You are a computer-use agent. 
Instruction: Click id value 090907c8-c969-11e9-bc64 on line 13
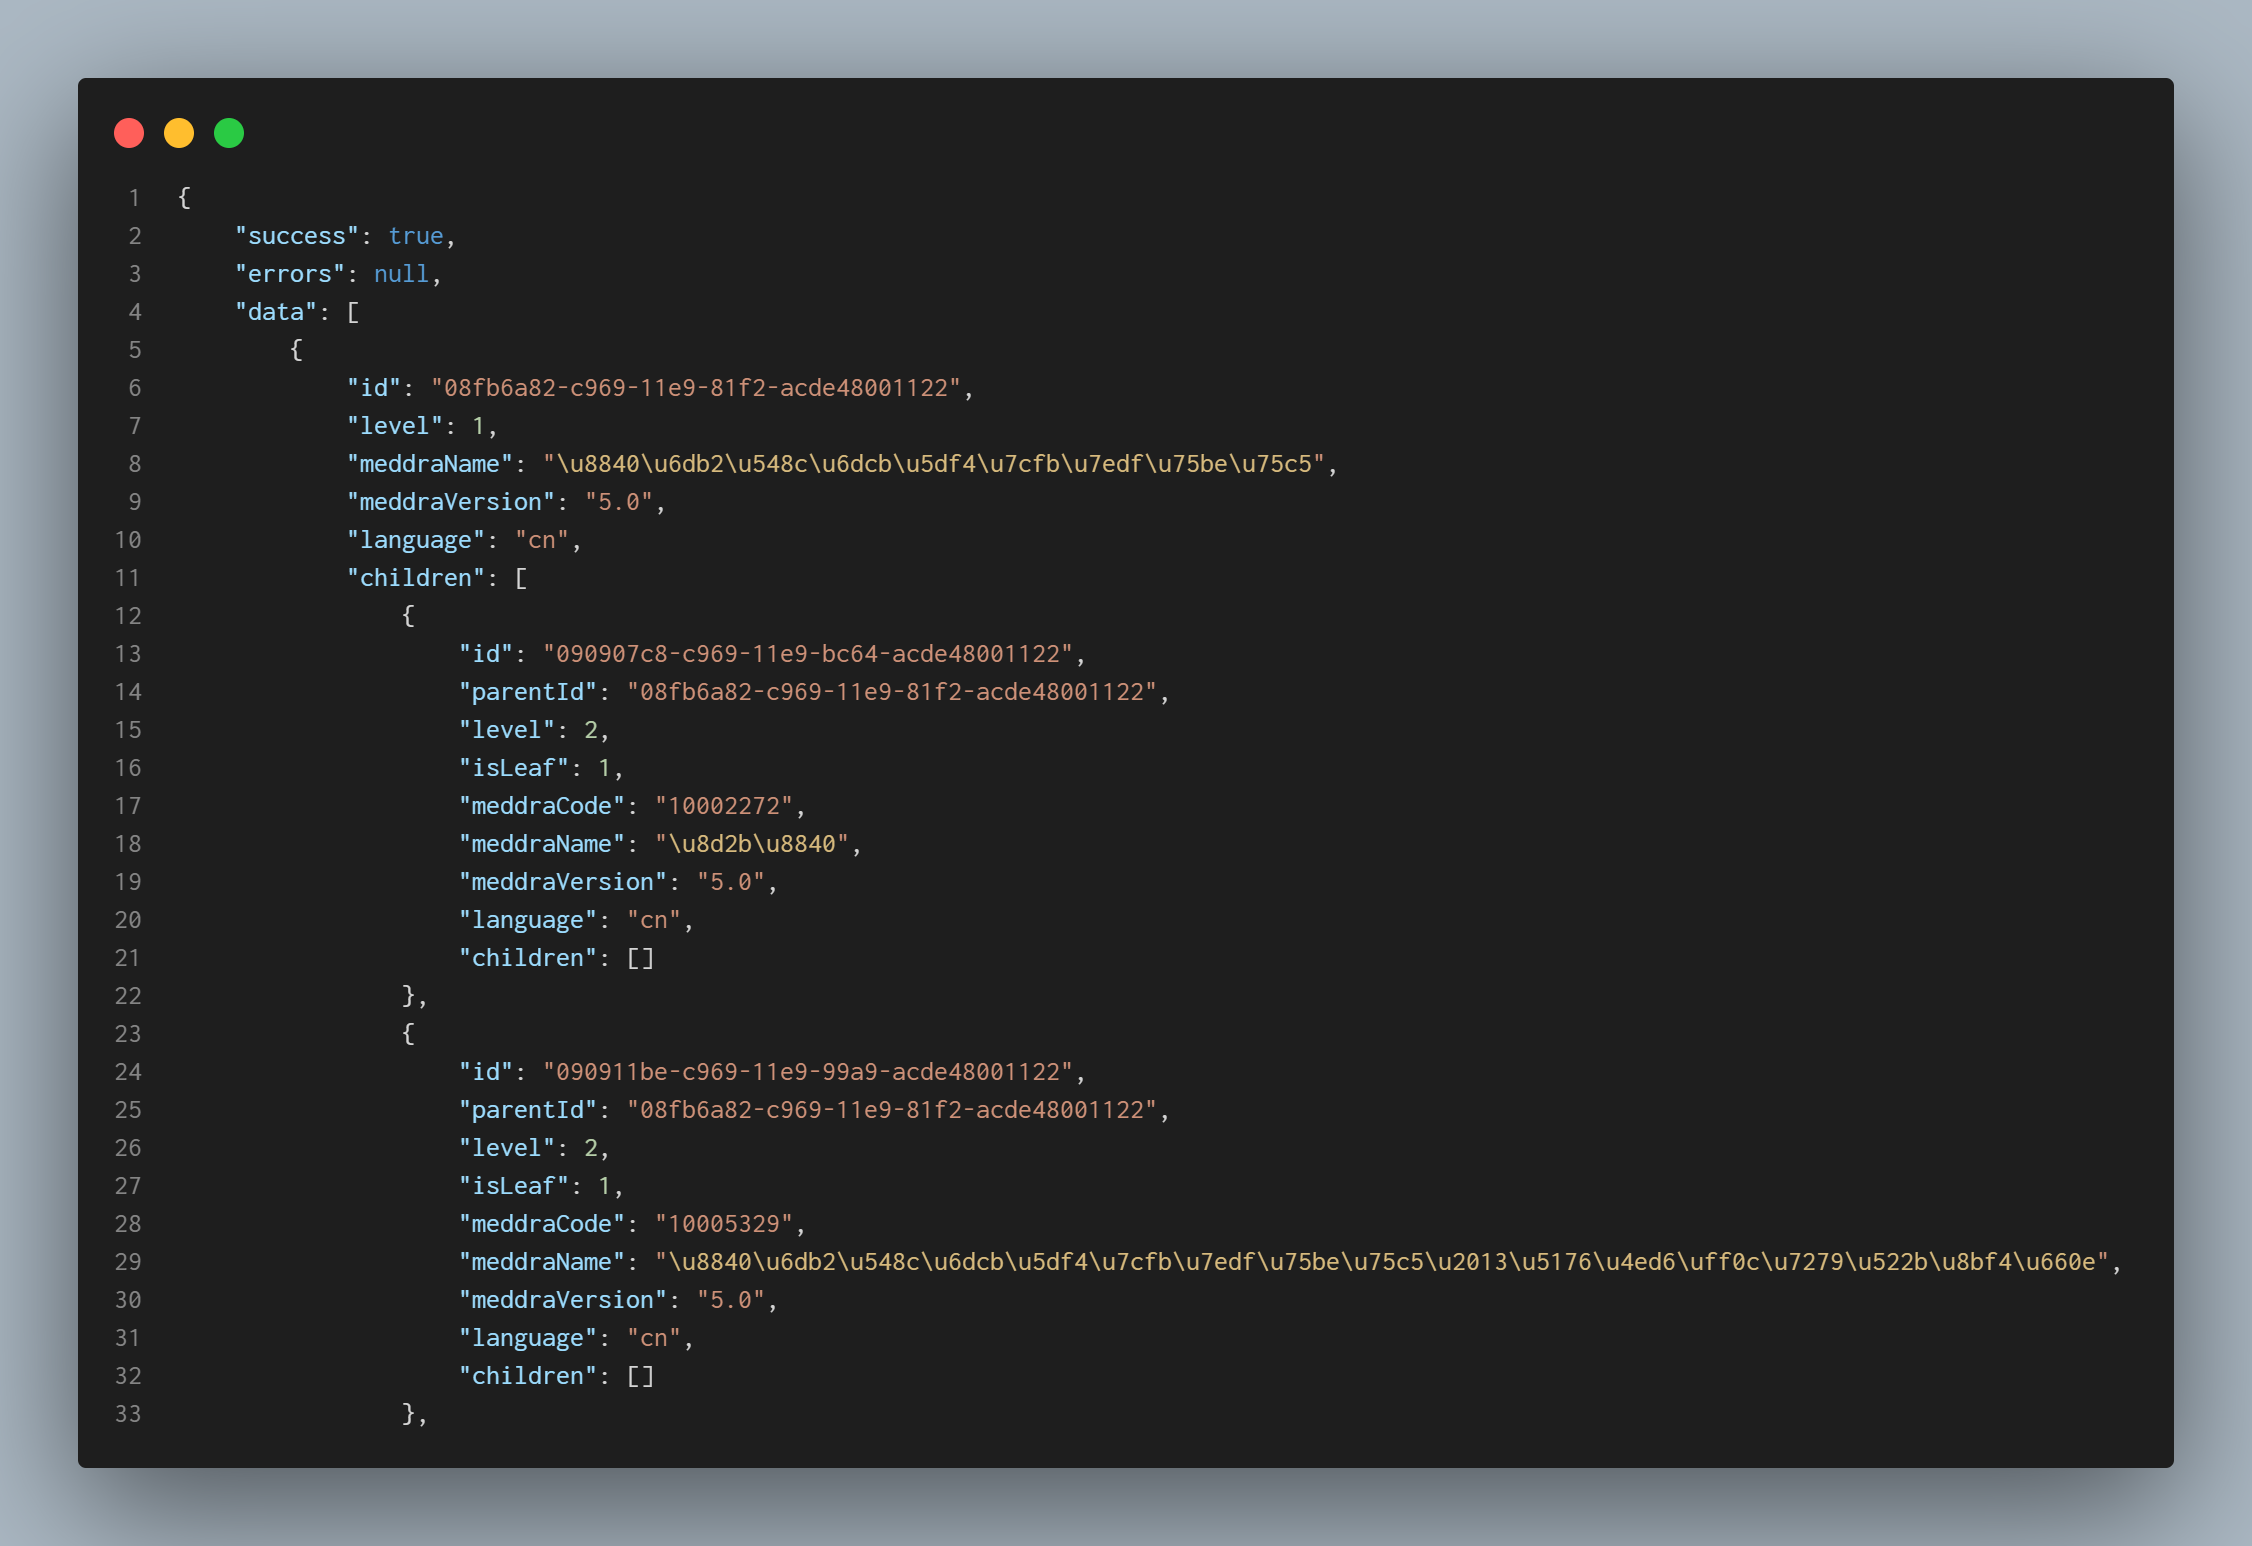point(808,654)
